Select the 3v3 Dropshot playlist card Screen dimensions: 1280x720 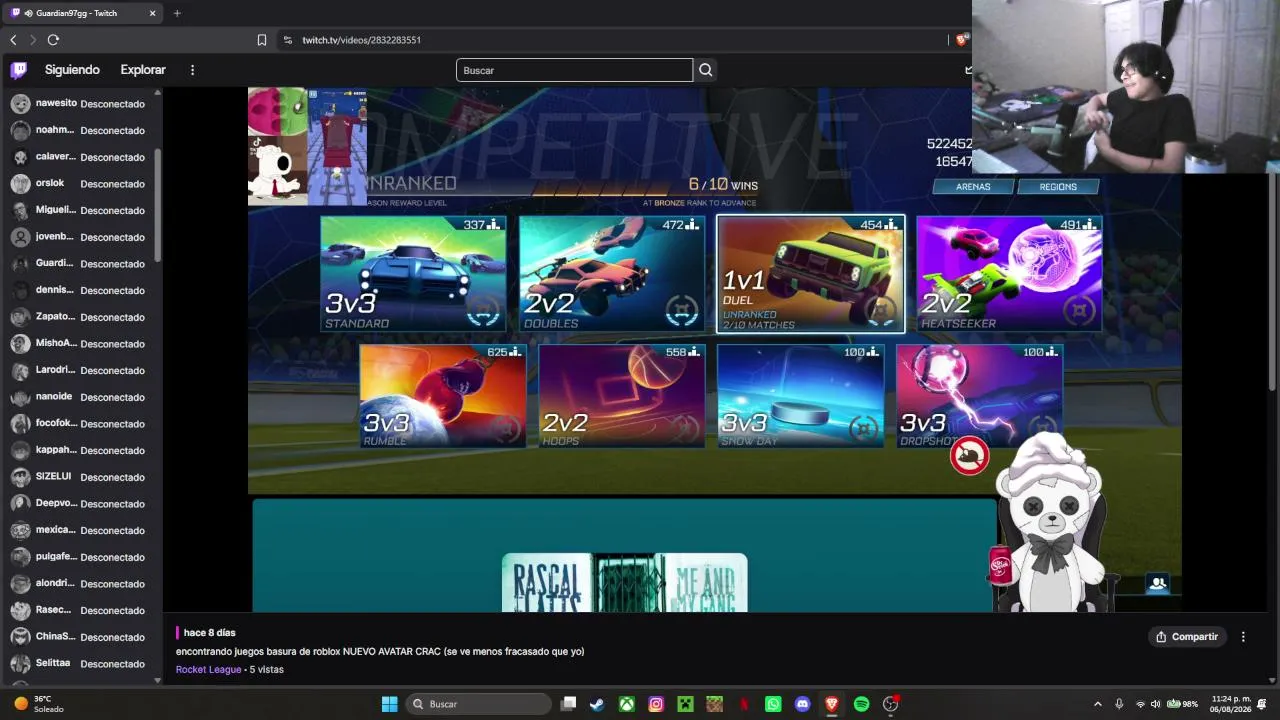coord(980,396)
